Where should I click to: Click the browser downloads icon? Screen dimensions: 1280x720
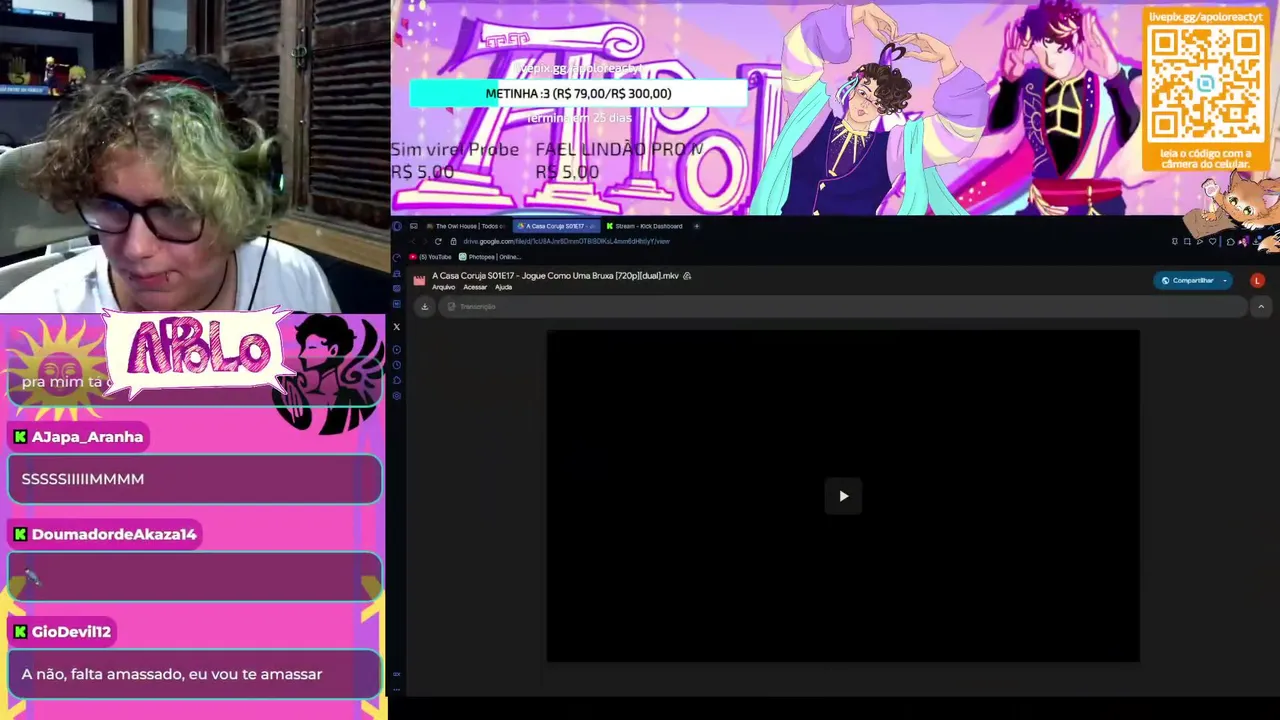1256,241
